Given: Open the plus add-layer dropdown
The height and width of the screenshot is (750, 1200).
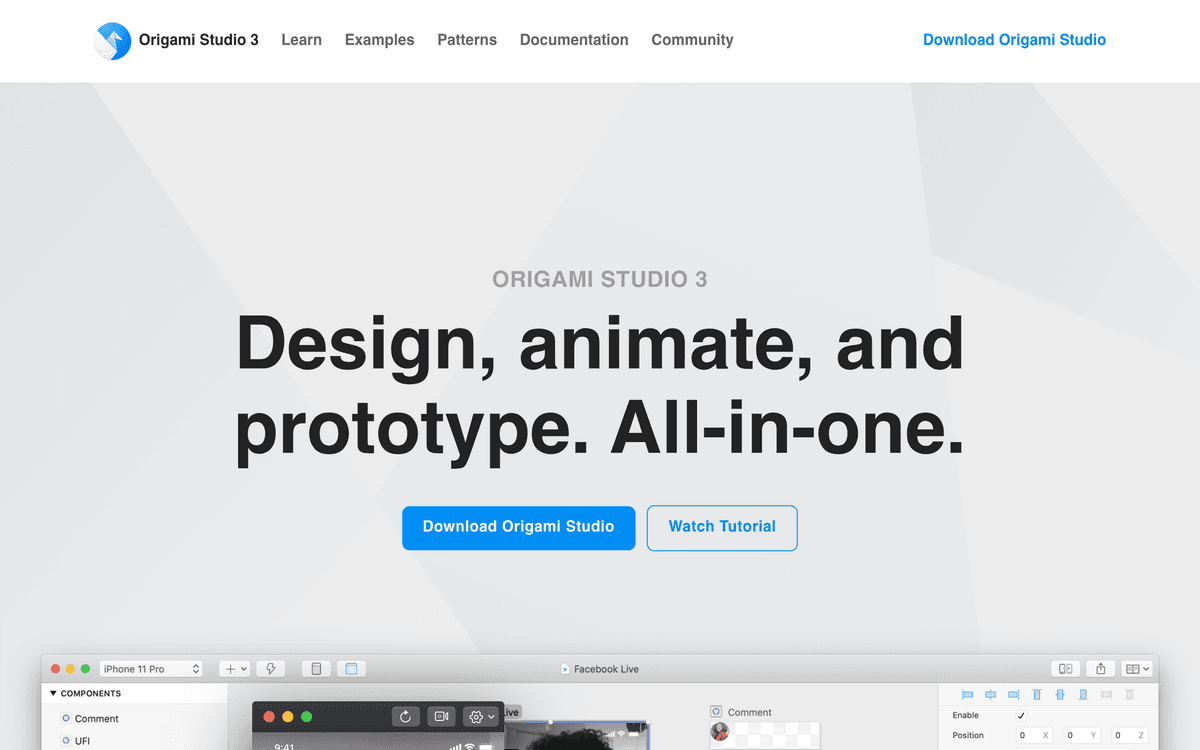Looking at the screenshot, I should point(235,669).
